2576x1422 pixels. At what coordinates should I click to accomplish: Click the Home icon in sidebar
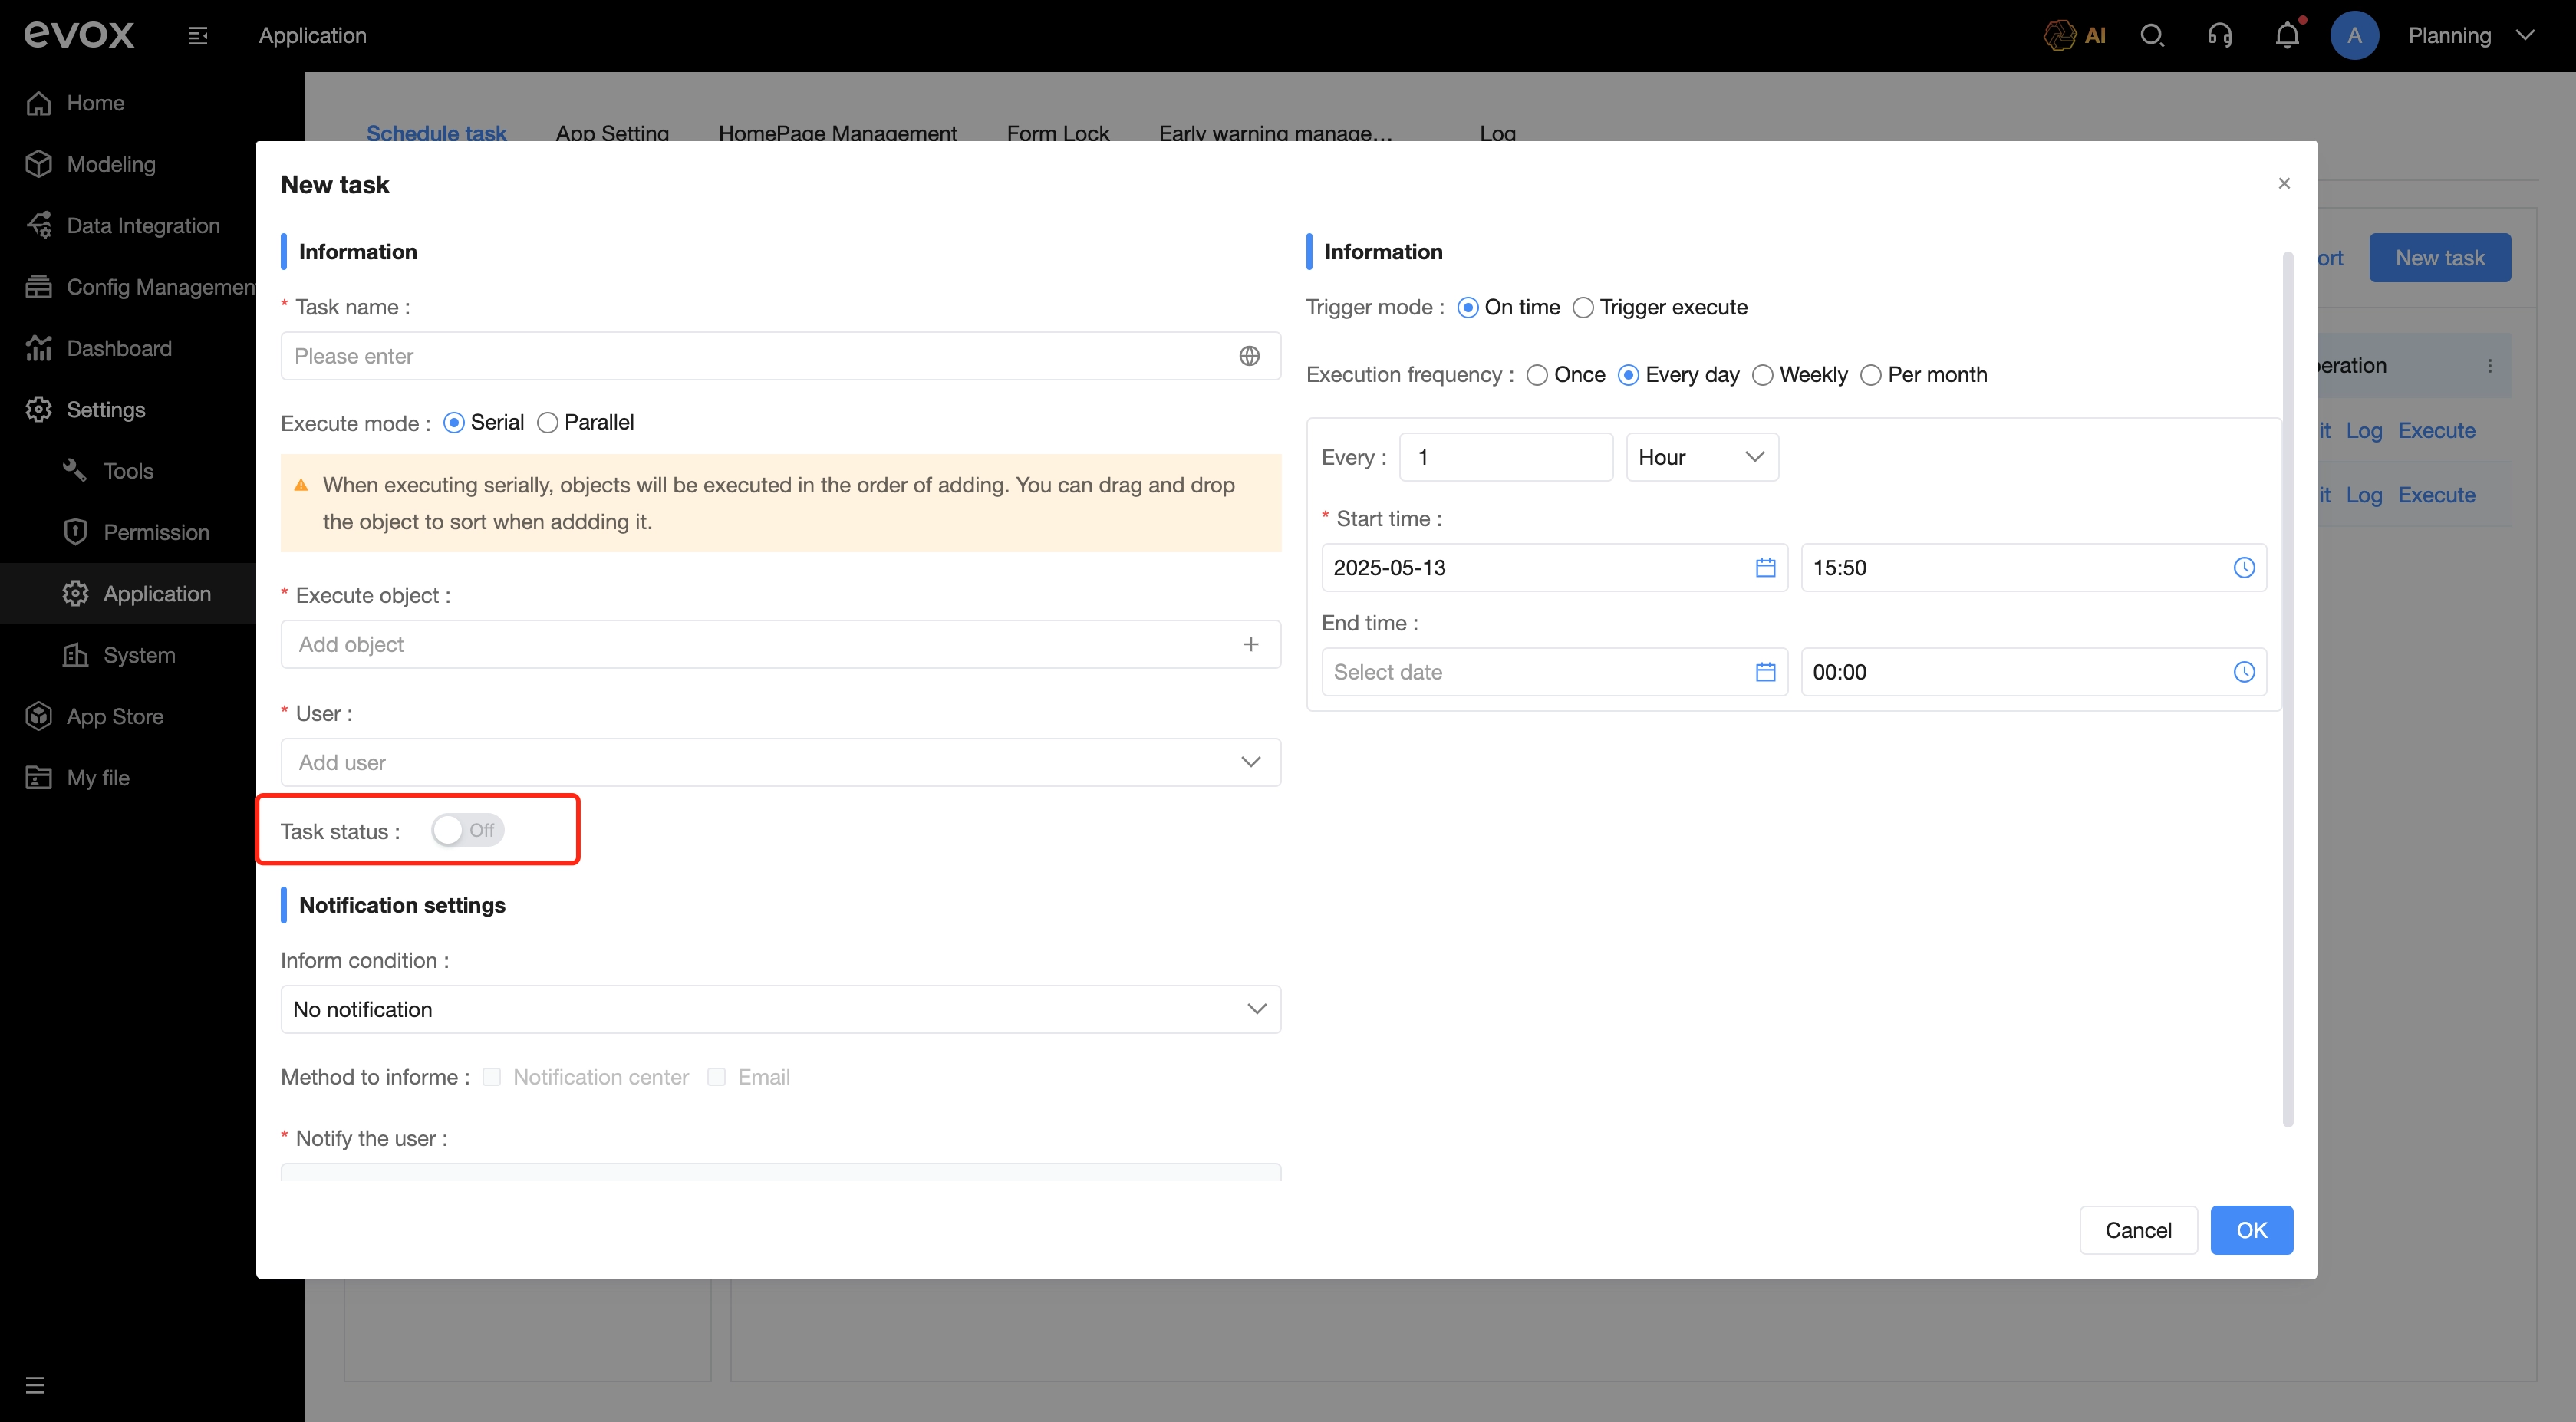click(39, 103)
